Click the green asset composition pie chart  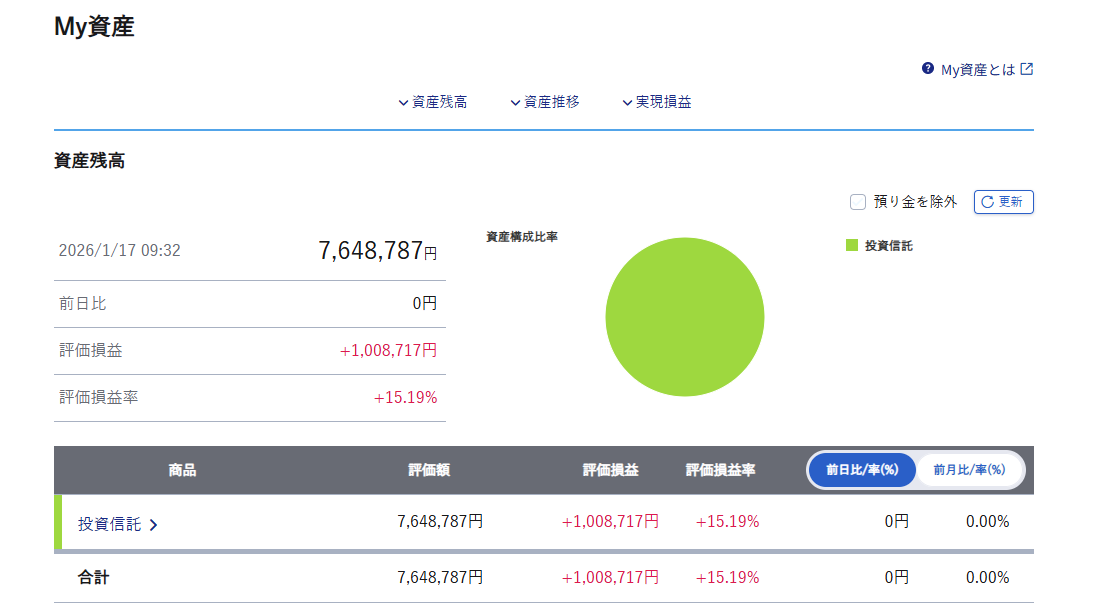tap(685, 317)
